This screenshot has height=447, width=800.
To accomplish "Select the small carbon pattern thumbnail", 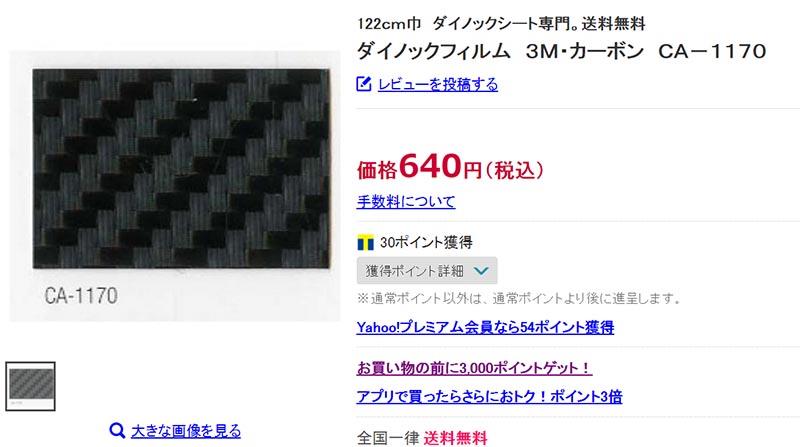I will point(31,386).
